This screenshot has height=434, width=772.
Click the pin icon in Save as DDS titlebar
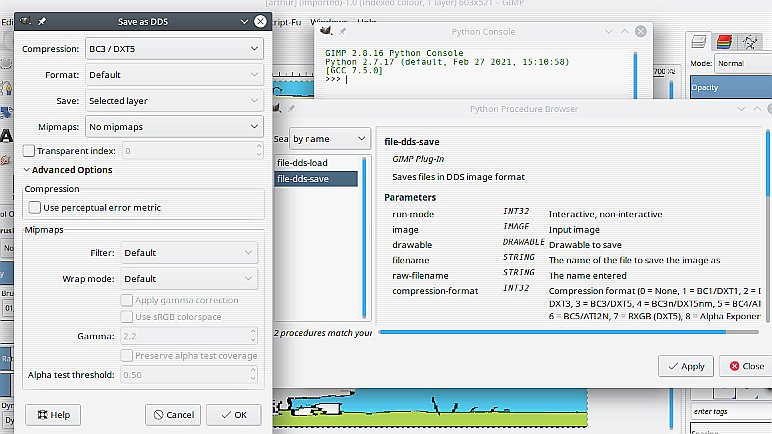[41, 20]
